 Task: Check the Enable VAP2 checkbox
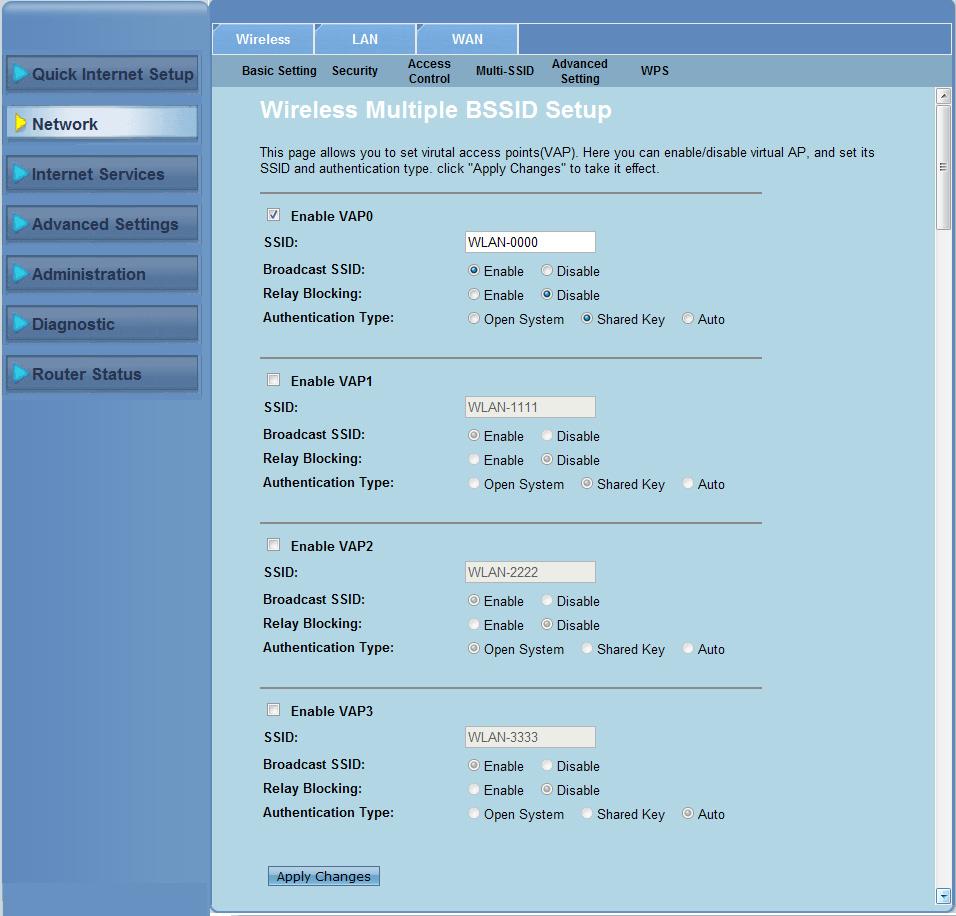273,545
